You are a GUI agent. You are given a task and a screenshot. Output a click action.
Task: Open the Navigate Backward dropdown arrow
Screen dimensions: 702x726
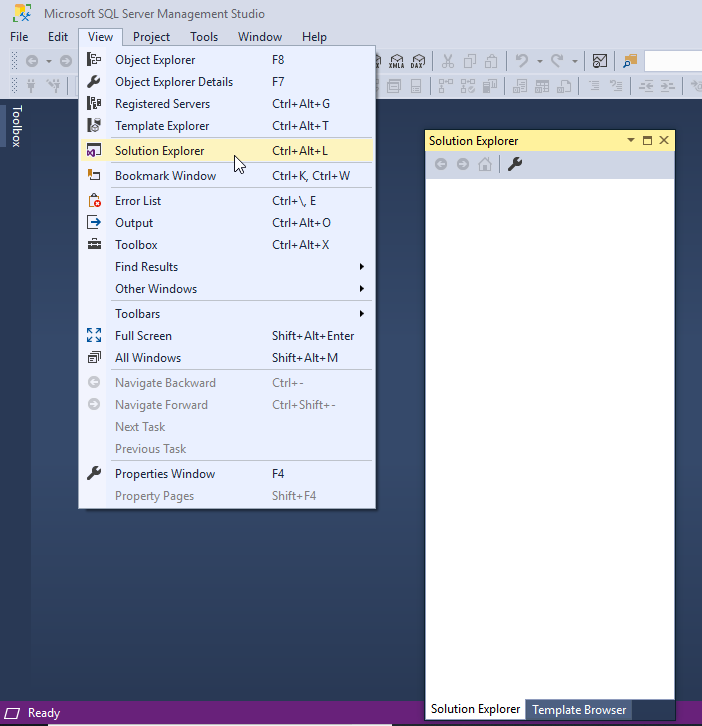tap(49, 61)
